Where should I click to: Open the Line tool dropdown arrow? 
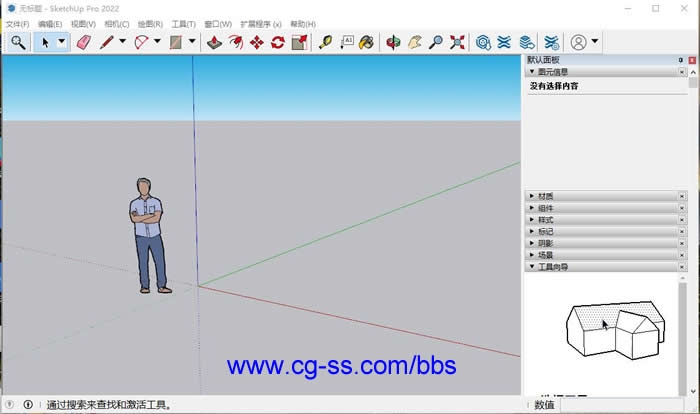(122, 42)
